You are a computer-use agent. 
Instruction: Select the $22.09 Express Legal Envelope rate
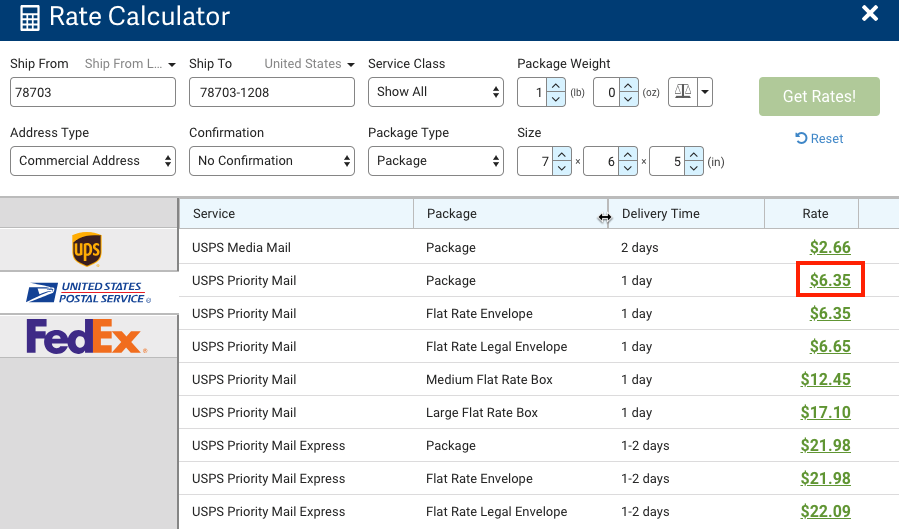(826, 511)
